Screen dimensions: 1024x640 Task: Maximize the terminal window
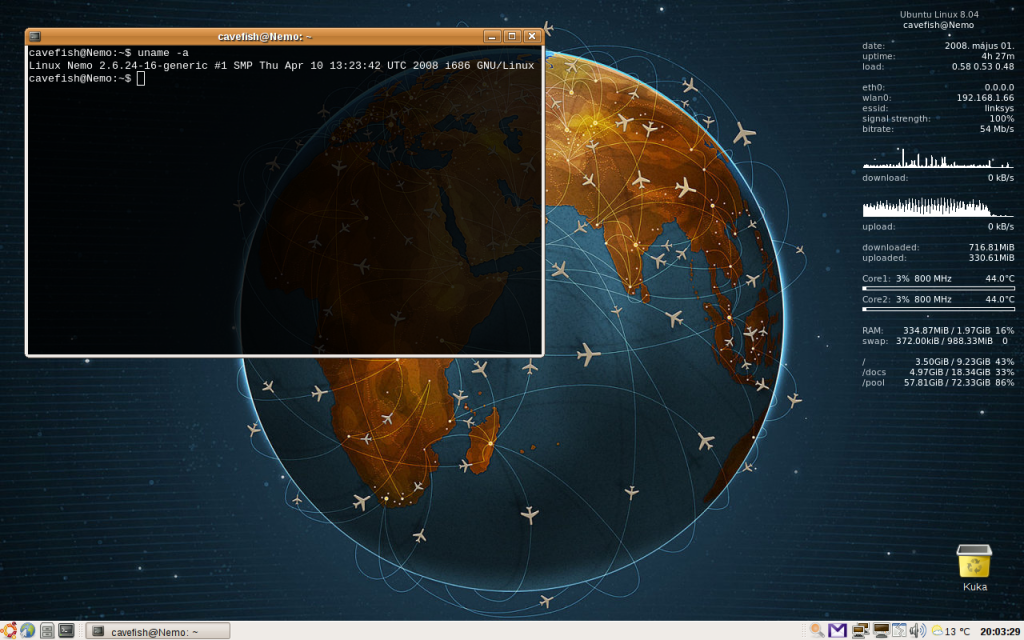(511, 36)
